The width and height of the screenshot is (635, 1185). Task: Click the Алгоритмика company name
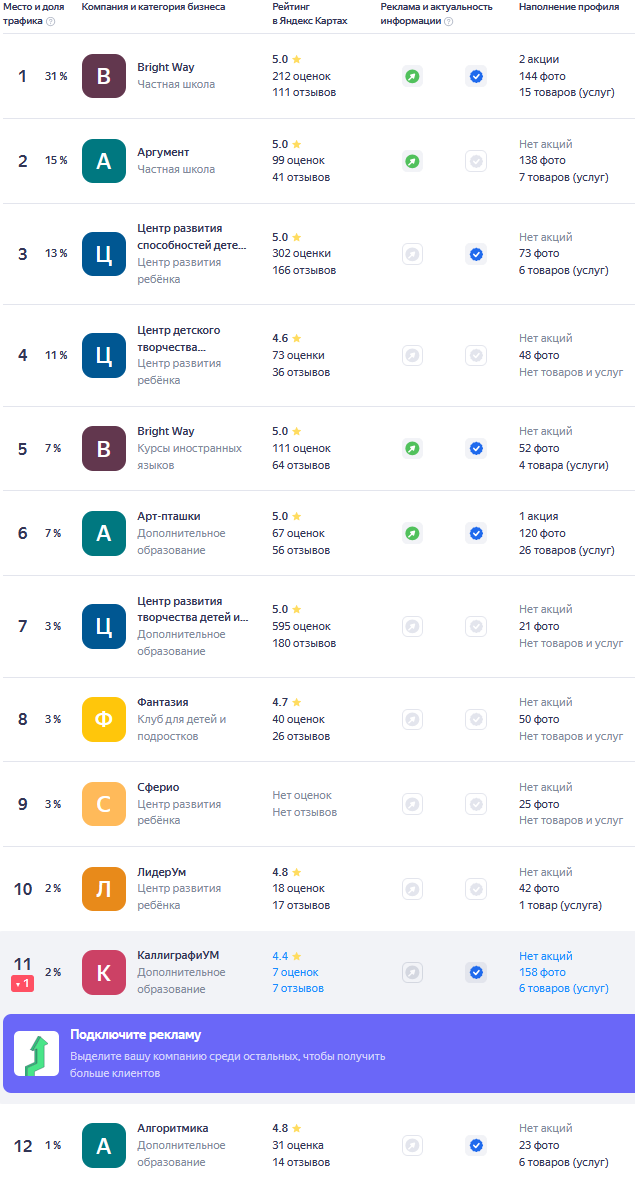pos(173,1128)
